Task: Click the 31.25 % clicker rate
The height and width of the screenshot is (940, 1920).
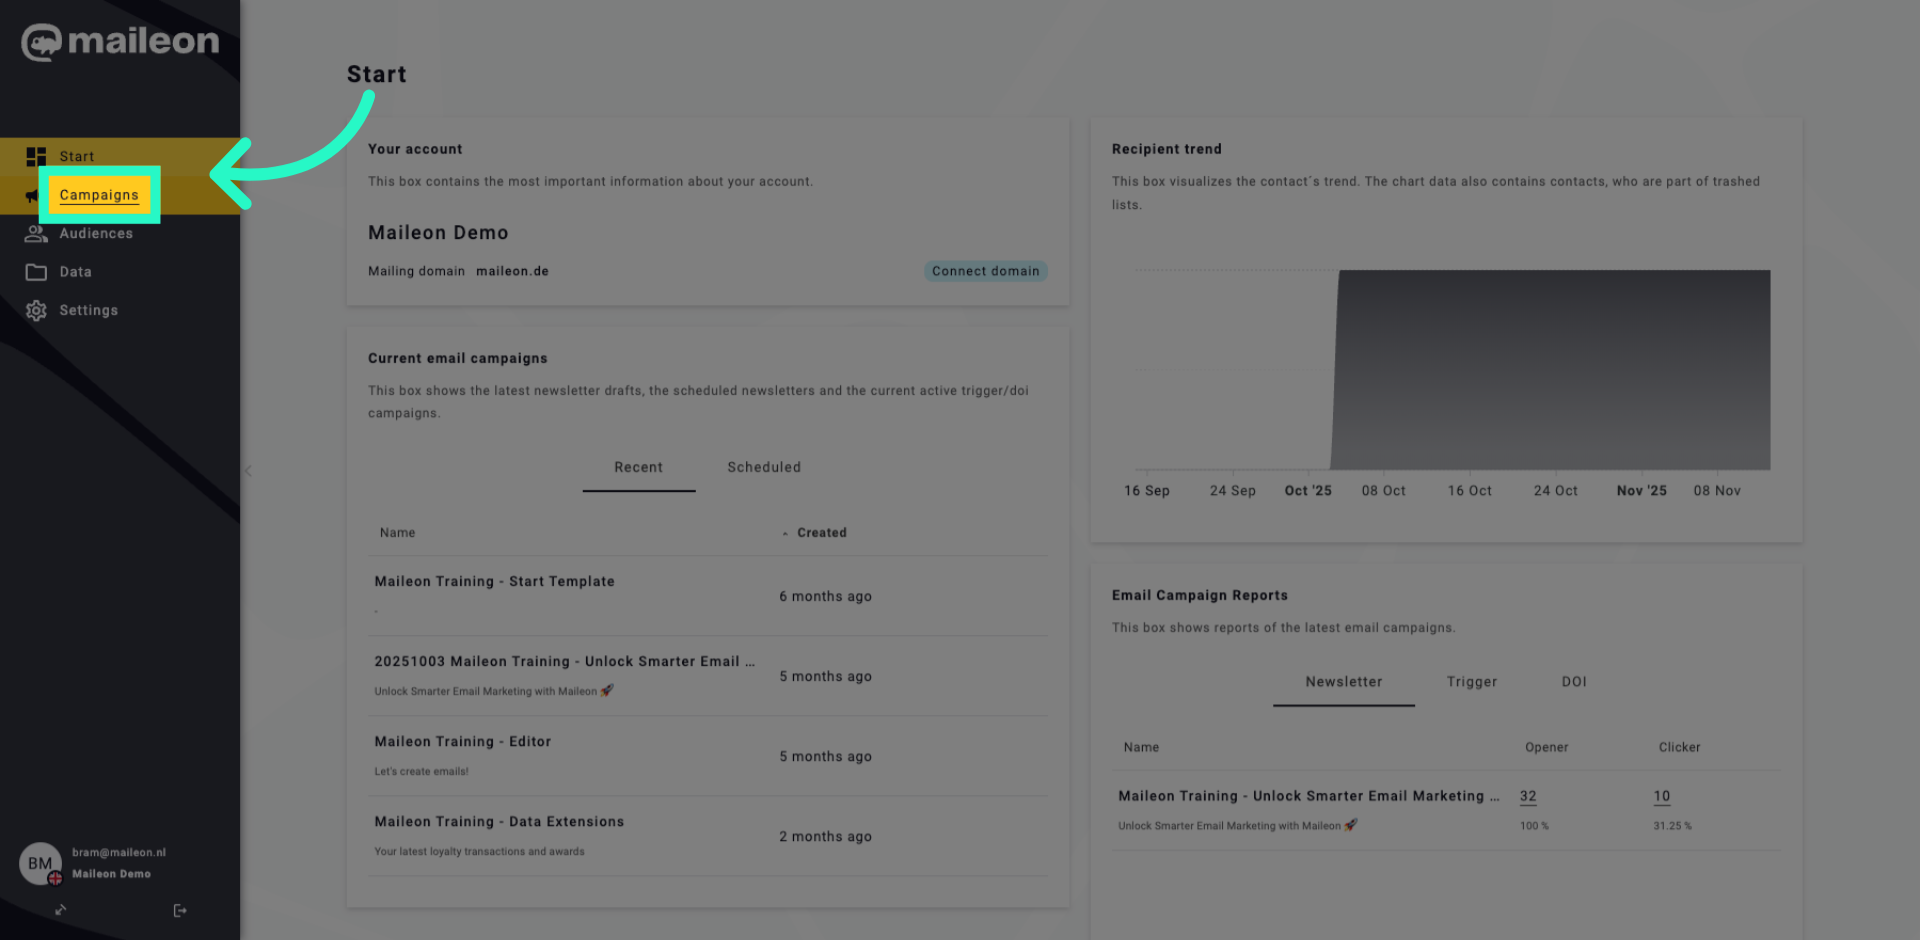Action: (x=1672, y=826)
